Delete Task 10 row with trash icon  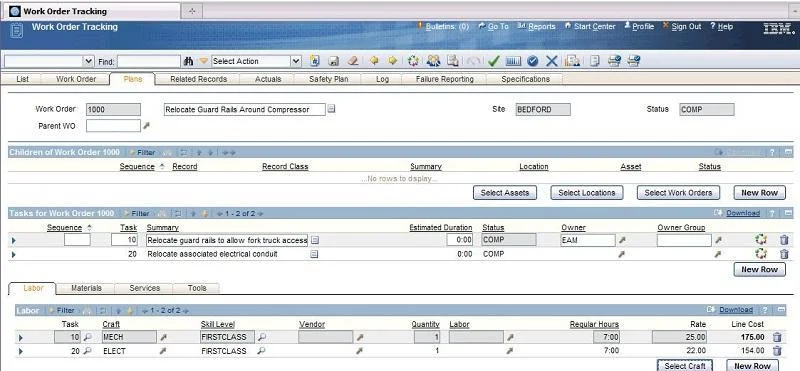[784, 239]
